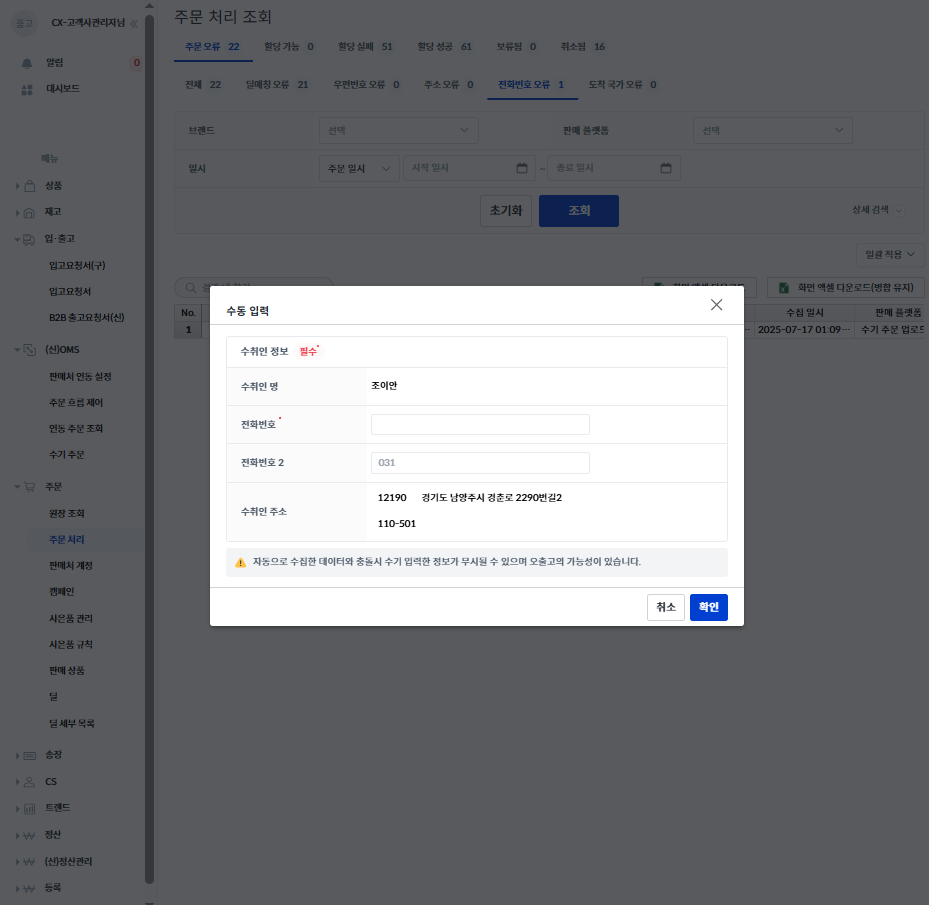Select 전화번호 오류 sub-tab
Viewport: 929px width, 905px height.
click(531, 85)
